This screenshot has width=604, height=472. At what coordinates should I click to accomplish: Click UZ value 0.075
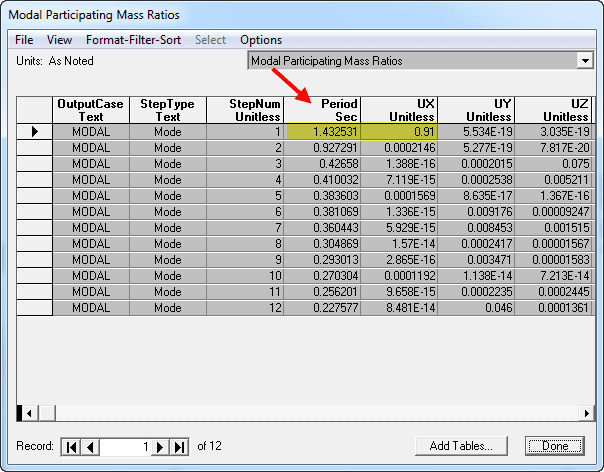(x=553, y=164)
